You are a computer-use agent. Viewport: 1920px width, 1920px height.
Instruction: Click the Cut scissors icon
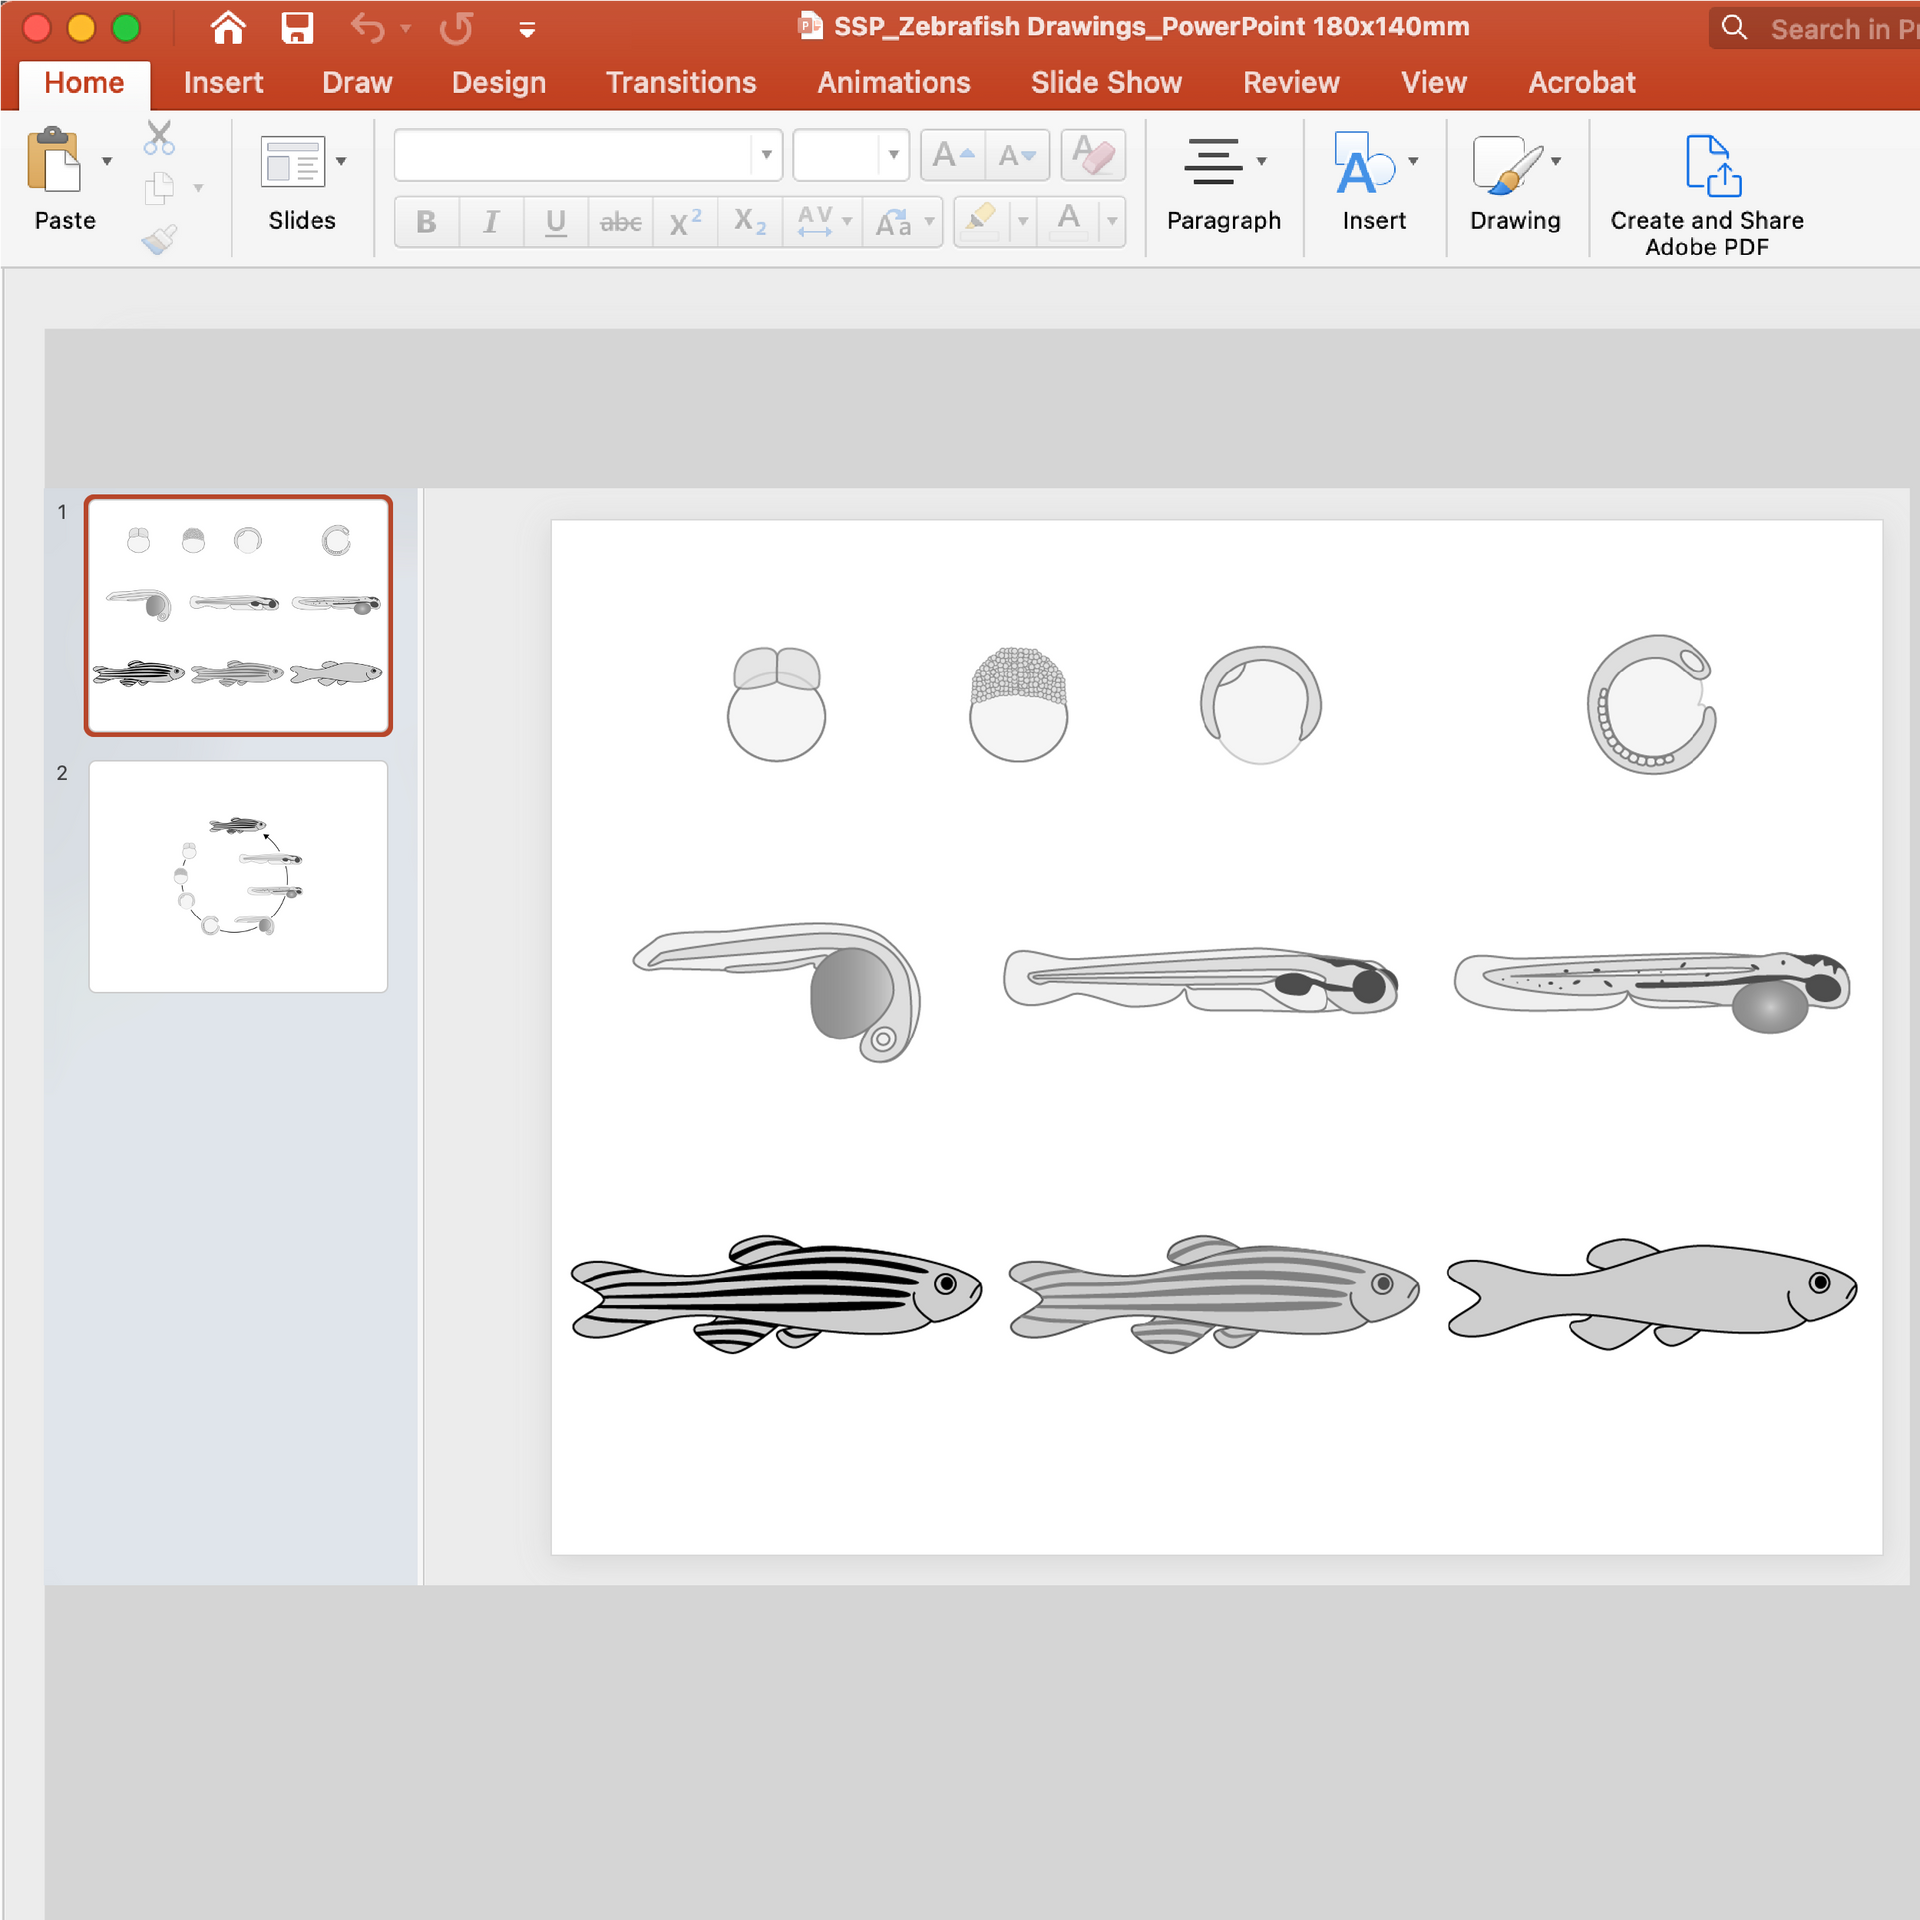click(159, 138)
